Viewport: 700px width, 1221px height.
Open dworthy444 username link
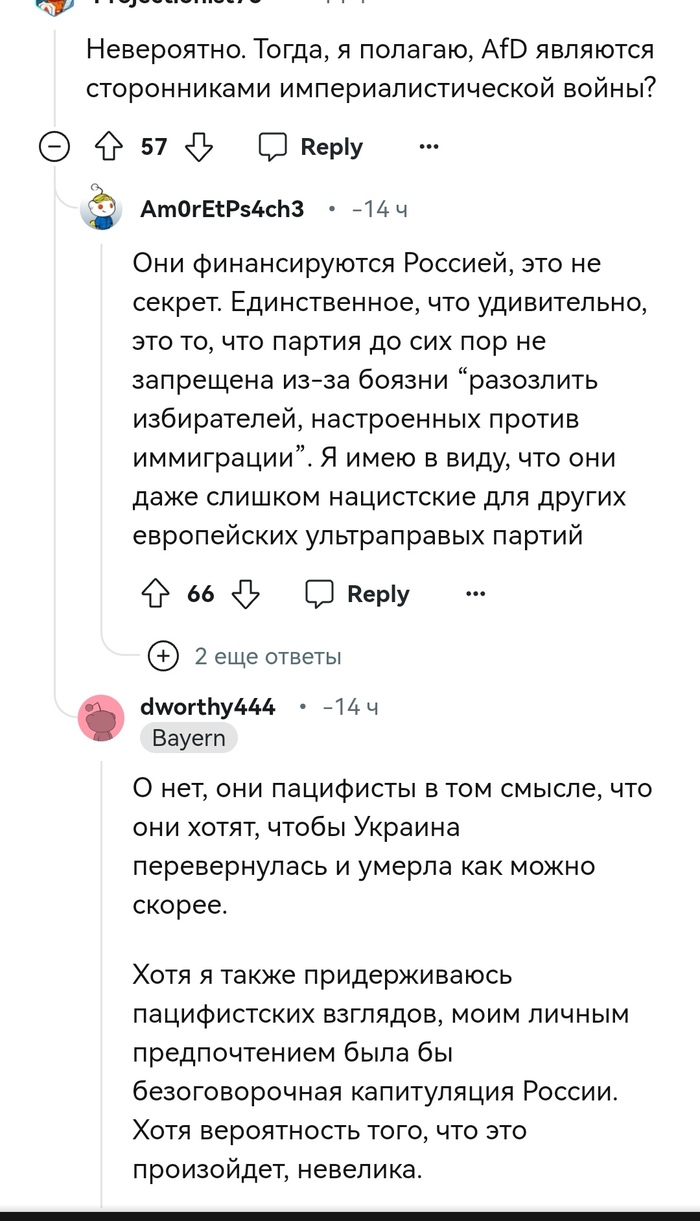pyautogui.click(x=207, y=706)
